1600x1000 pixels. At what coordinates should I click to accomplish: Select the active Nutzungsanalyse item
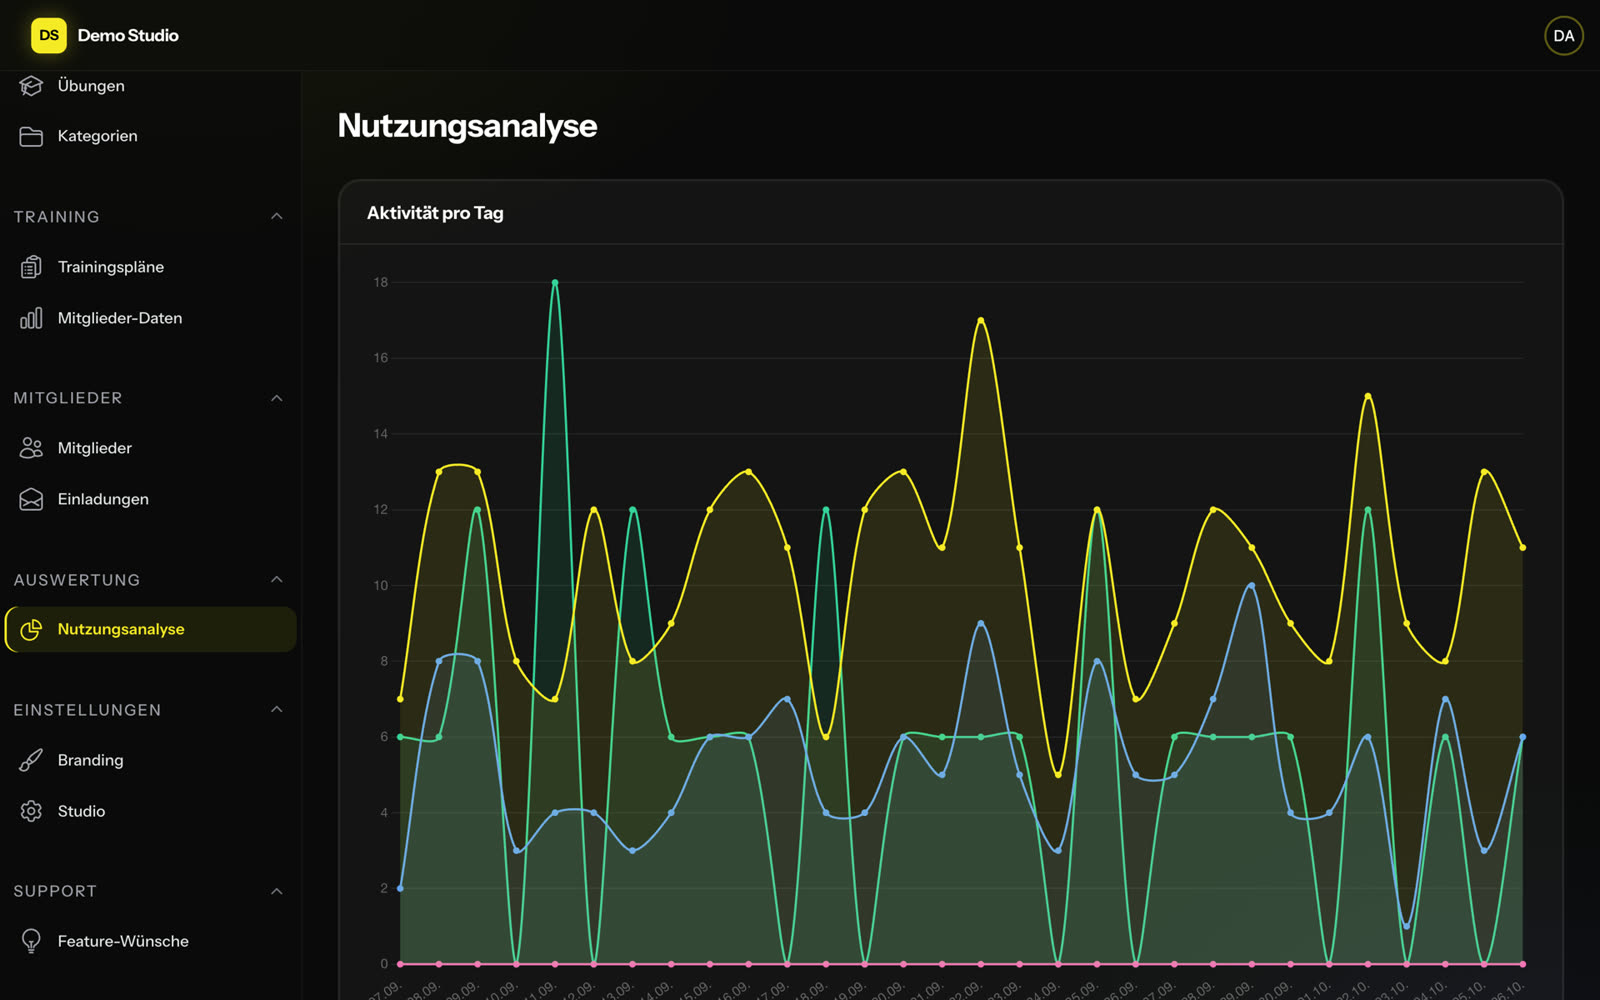pos(150,629)
